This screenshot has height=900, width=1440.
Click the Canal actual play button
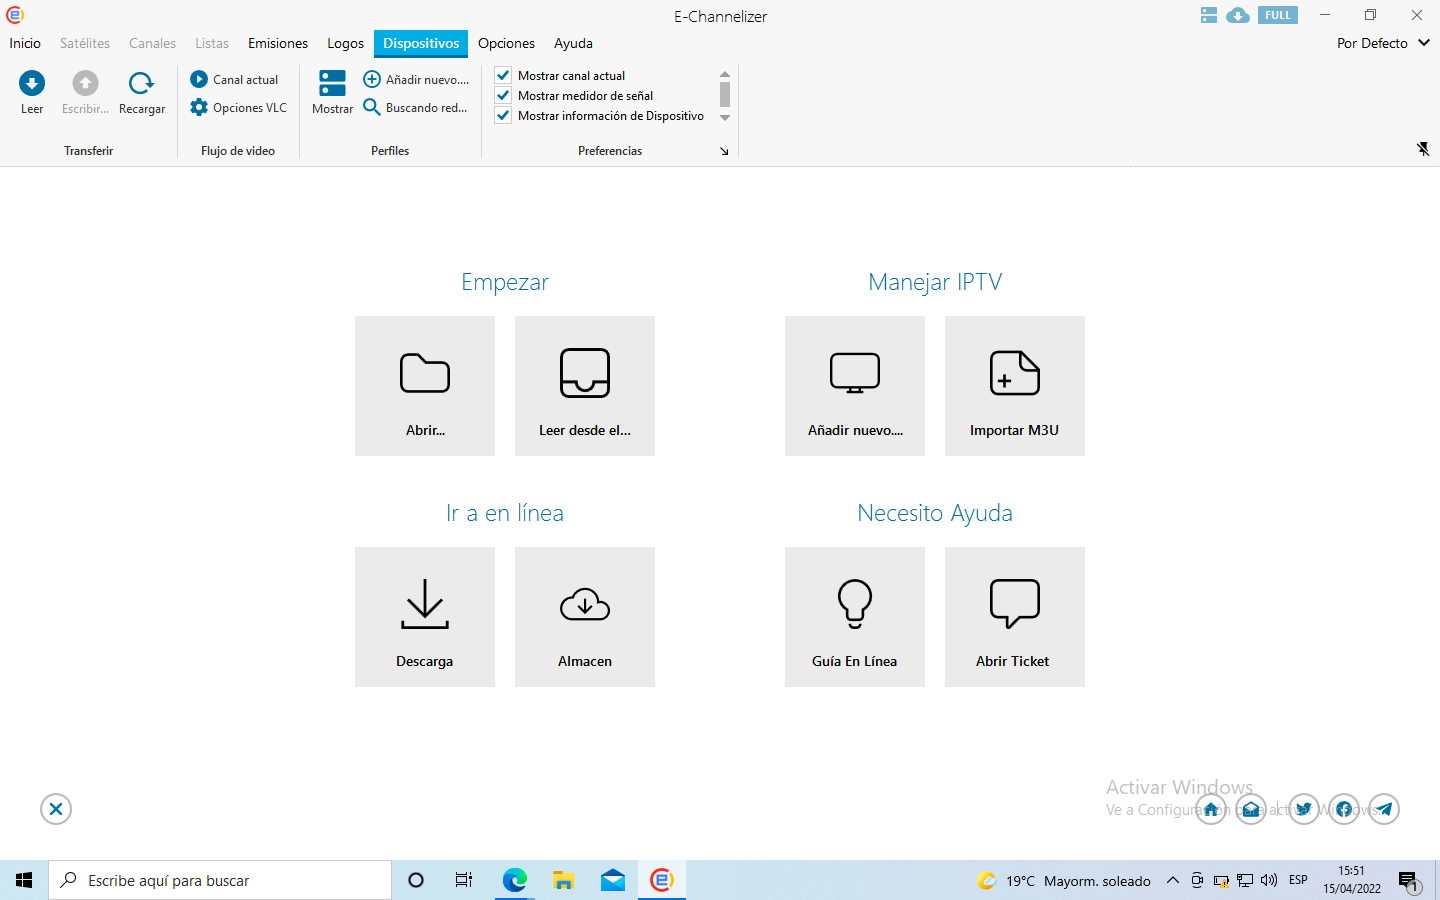pos(199,79)
